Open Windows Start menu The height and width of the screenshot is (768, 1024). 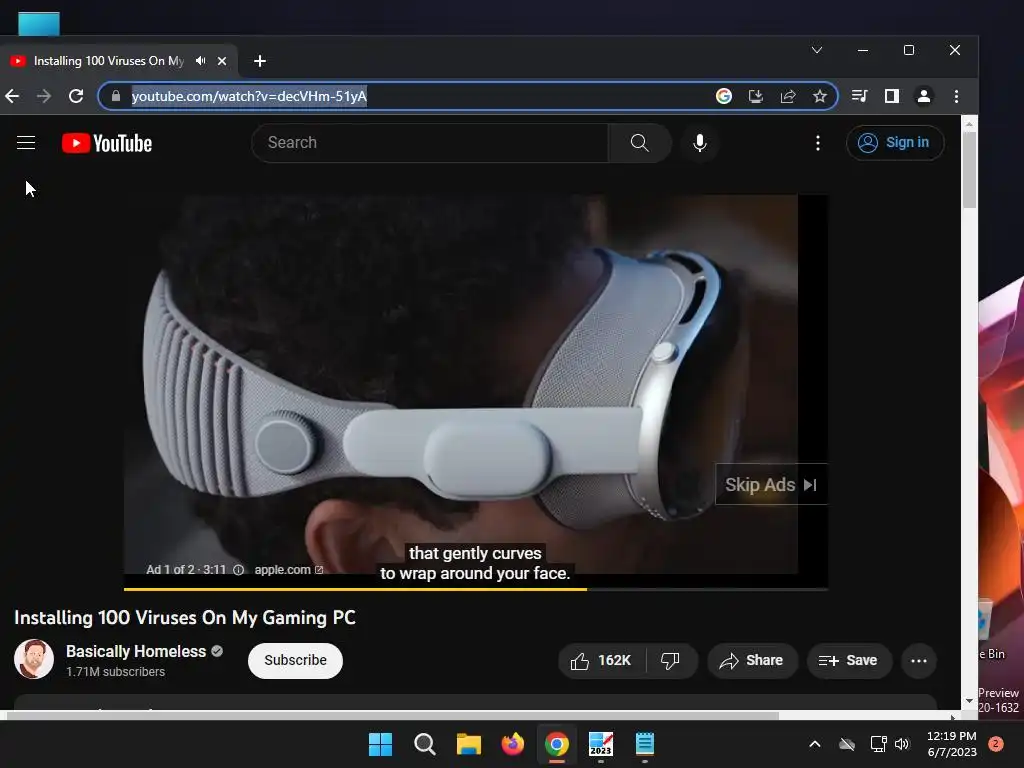coord(380,744)
